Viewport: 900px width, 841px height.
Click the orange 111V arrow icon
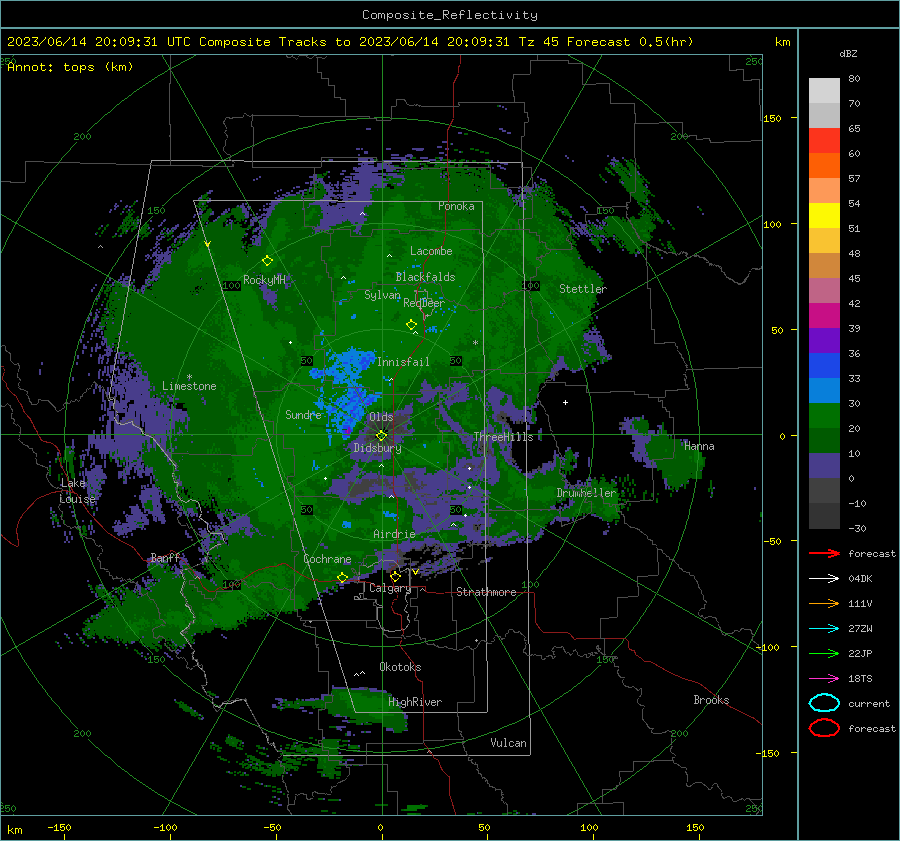(x=824, y=603)
